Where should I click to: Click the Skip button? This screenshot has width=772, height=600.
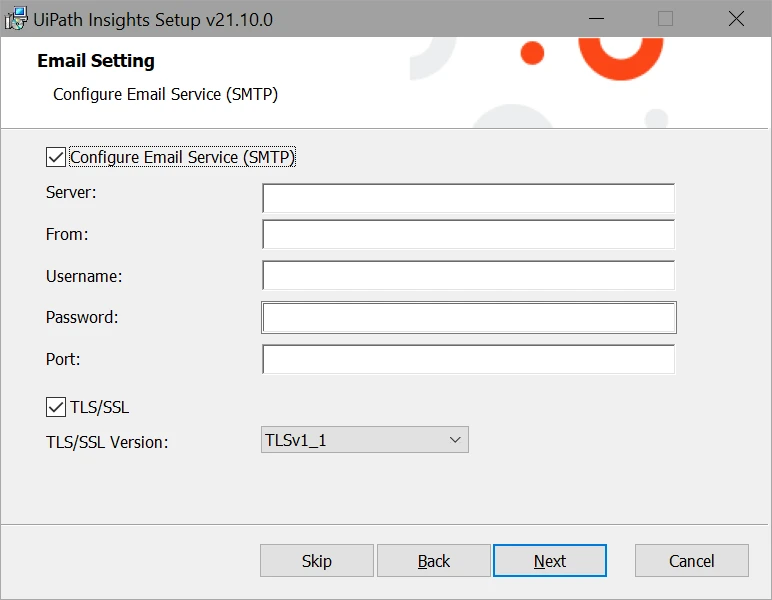[x=317, y=561]
